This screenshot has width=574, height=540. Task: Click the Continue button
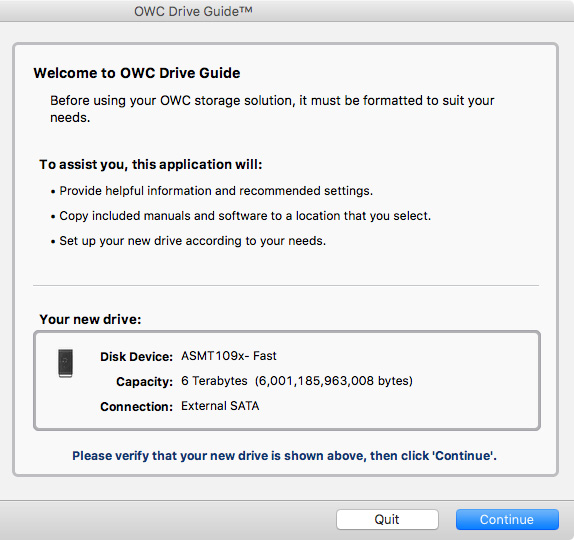[x=507, y=519]
